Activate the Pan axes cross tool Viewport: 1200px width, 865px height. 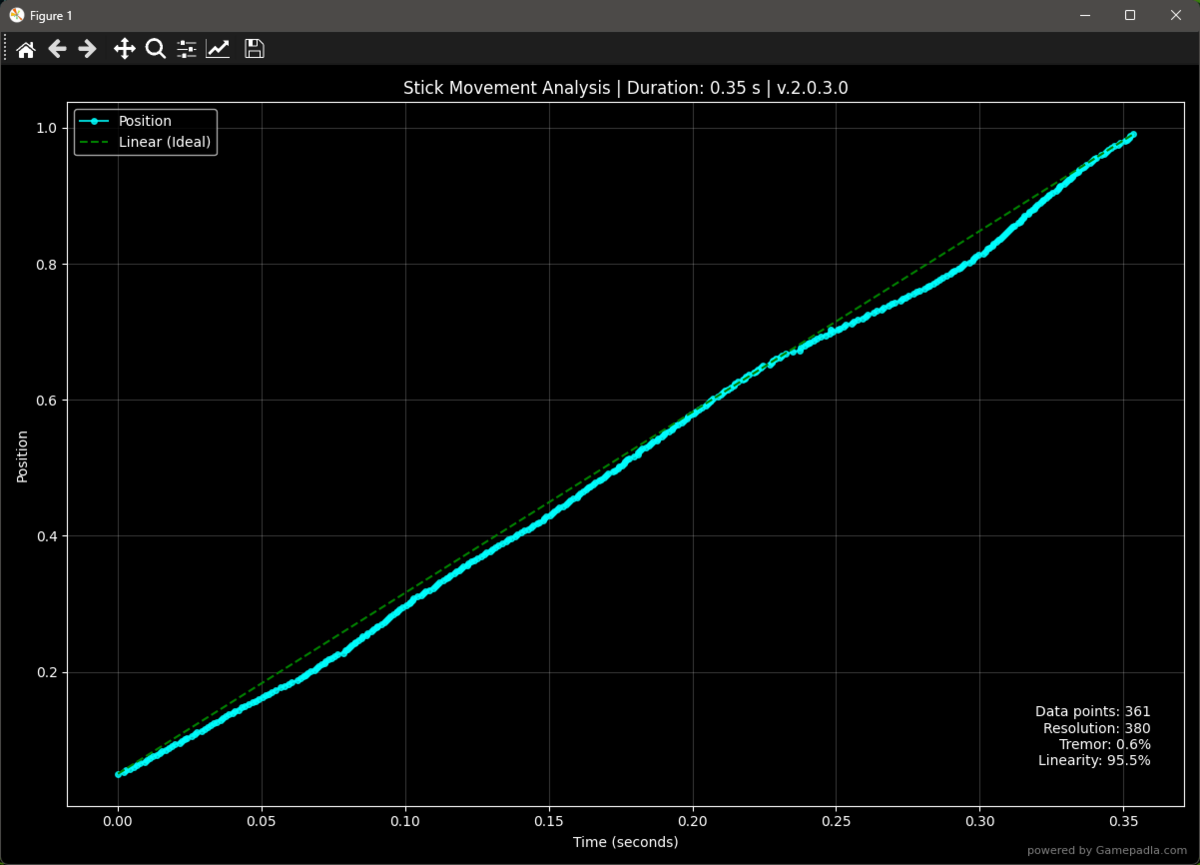[124, 49]
